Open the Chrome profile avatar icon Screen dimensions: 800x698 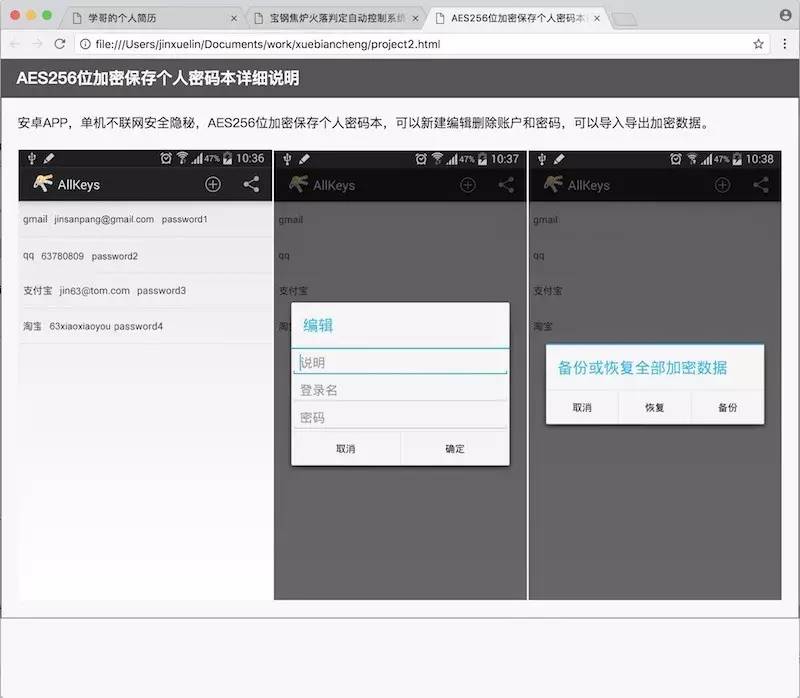click(x=783, y=14)
